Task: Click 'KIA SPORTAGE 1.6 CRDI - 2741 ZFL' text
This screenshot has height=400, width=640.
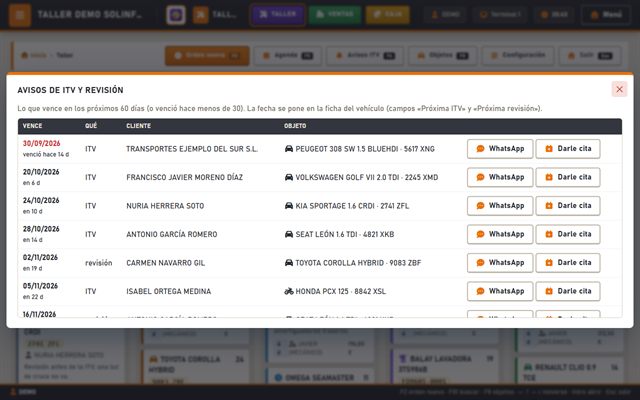Action: click(352, 206)
